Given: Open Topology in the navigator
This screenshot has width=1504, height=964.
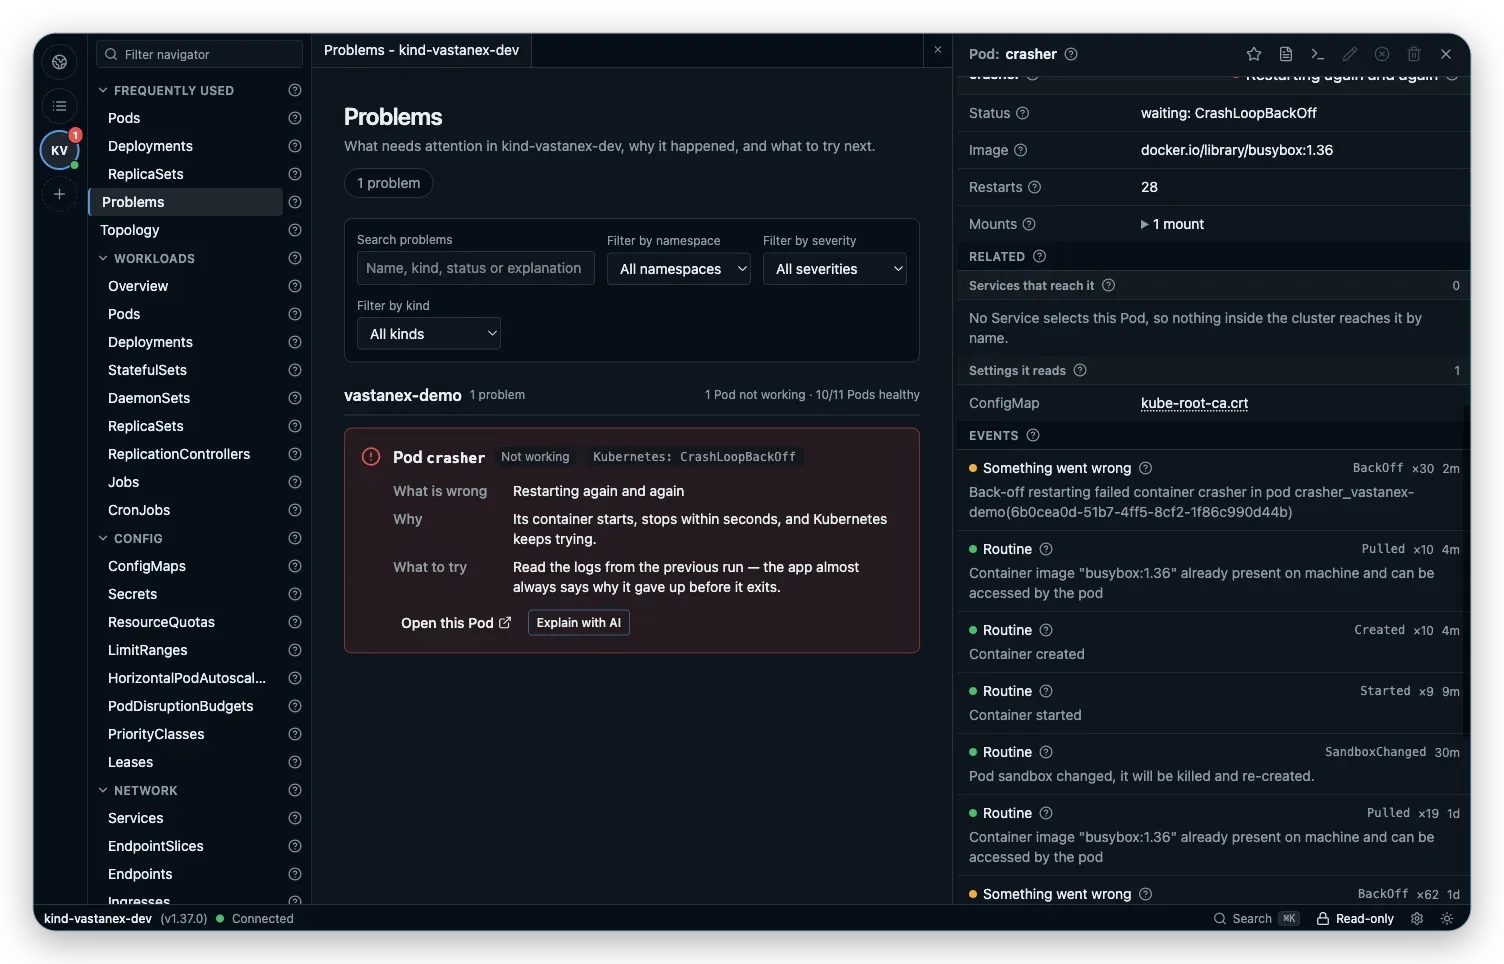Looking at the screenshot, I should [x=130, y=230].
